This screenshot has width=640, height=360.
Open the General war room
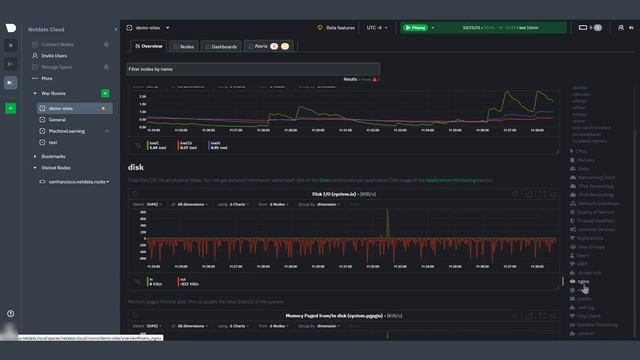click(x=57, y=120)
